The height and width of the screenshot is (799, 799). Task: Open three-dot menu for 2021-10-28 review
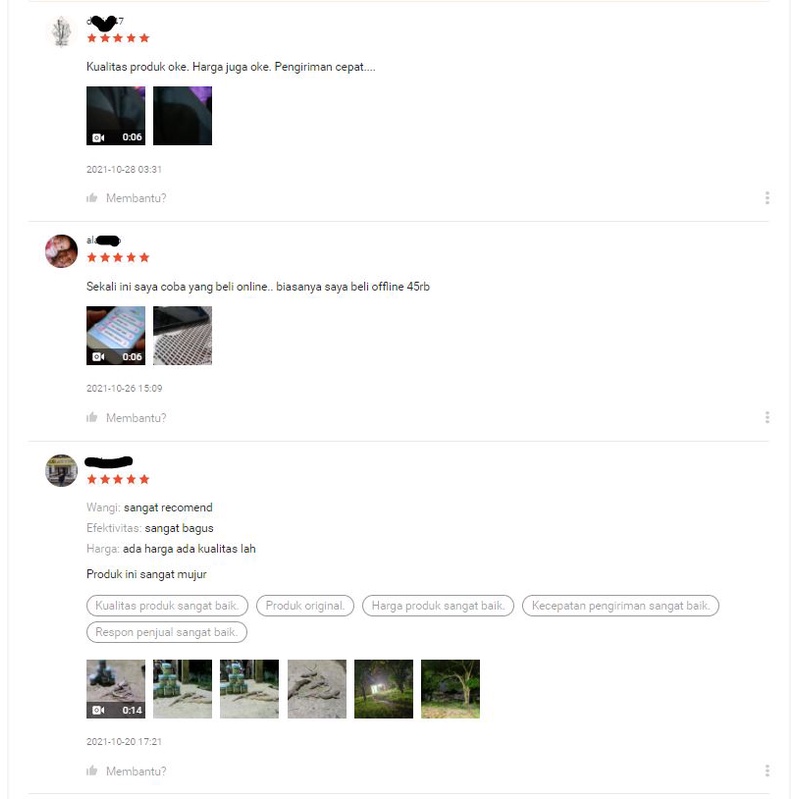(x=767, y=198)
